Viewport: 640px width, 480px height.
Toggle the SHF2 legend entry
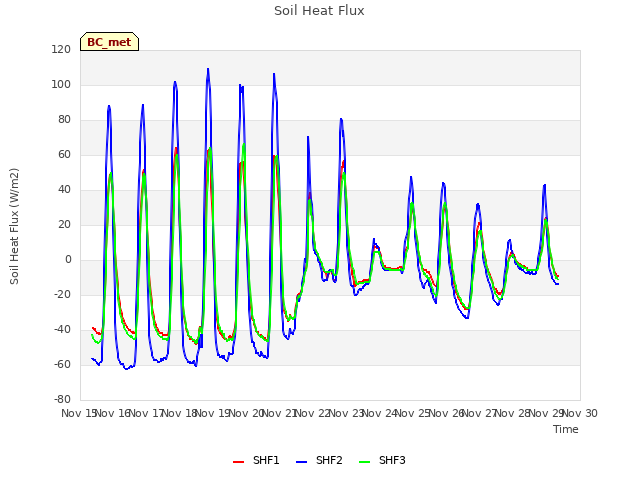[319, 460]
